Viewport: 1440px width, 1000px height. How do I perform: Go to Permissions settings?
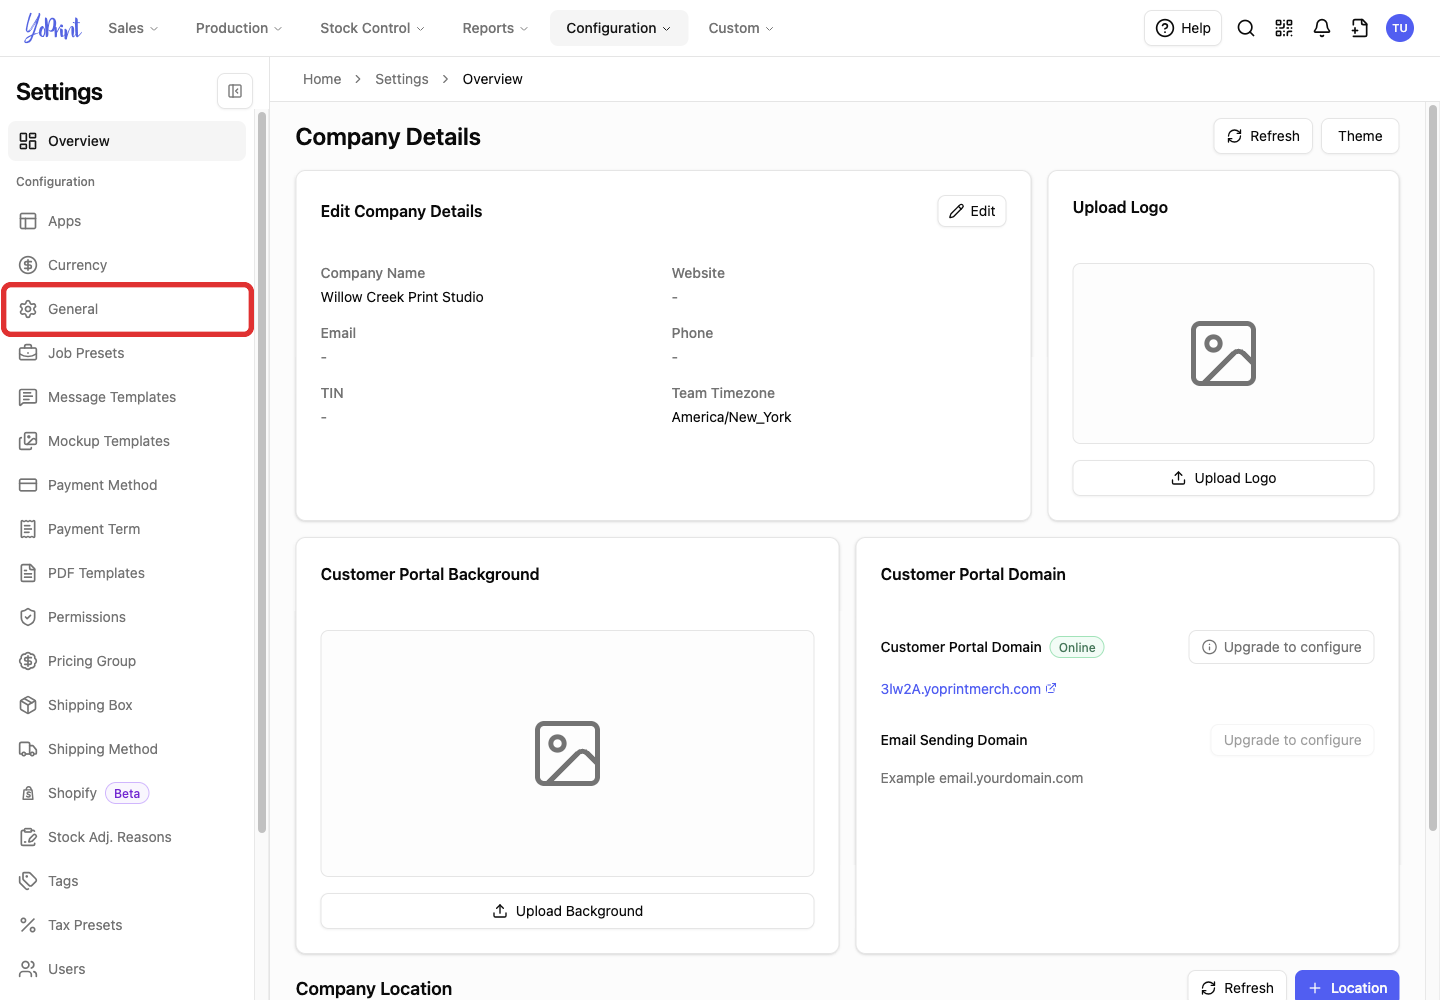(x=127, y=617)
